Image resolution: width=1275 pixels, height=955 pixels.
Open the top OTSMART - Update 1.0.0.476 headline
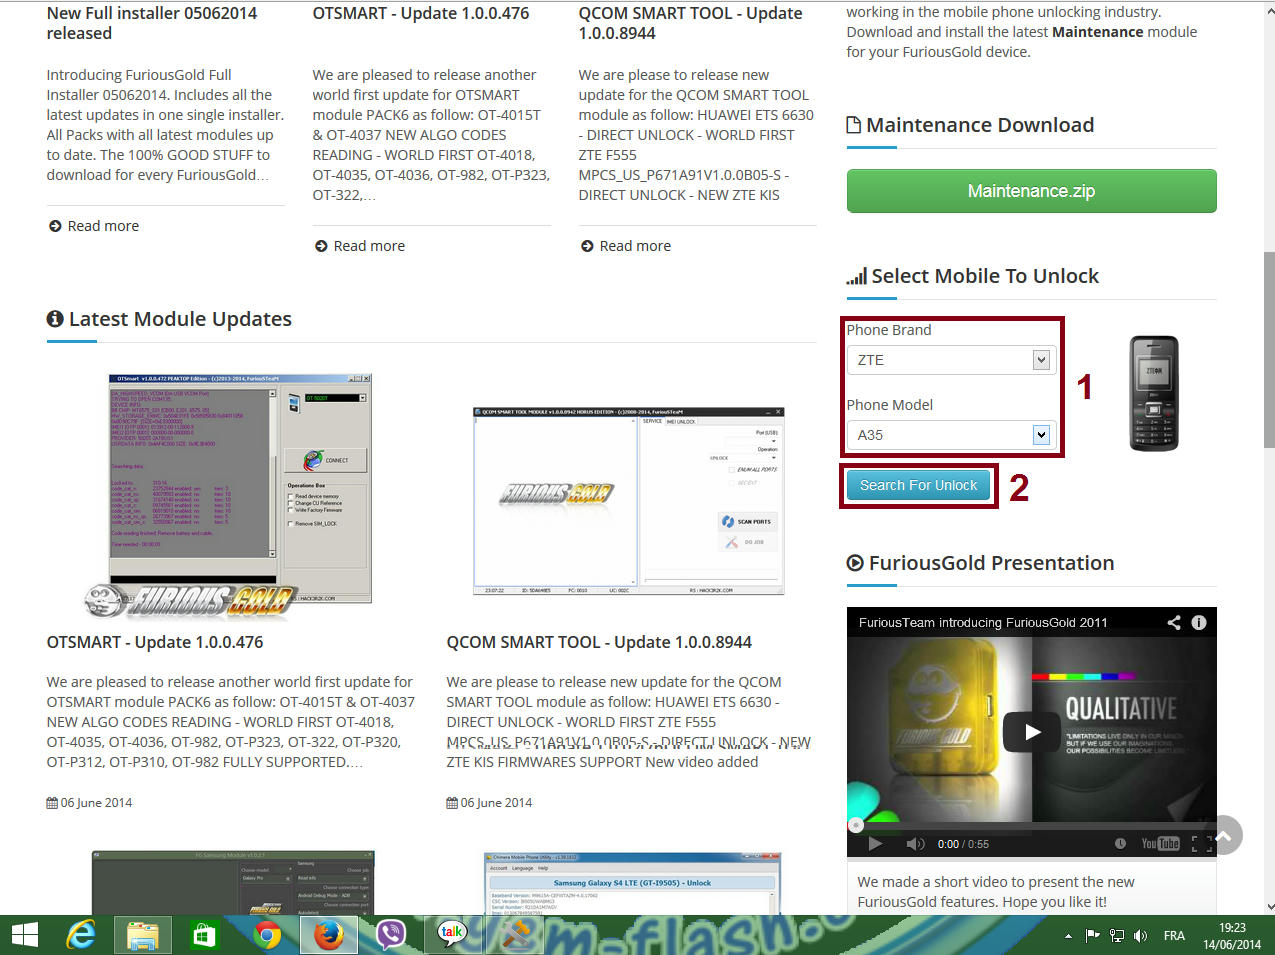click(421, 13)
